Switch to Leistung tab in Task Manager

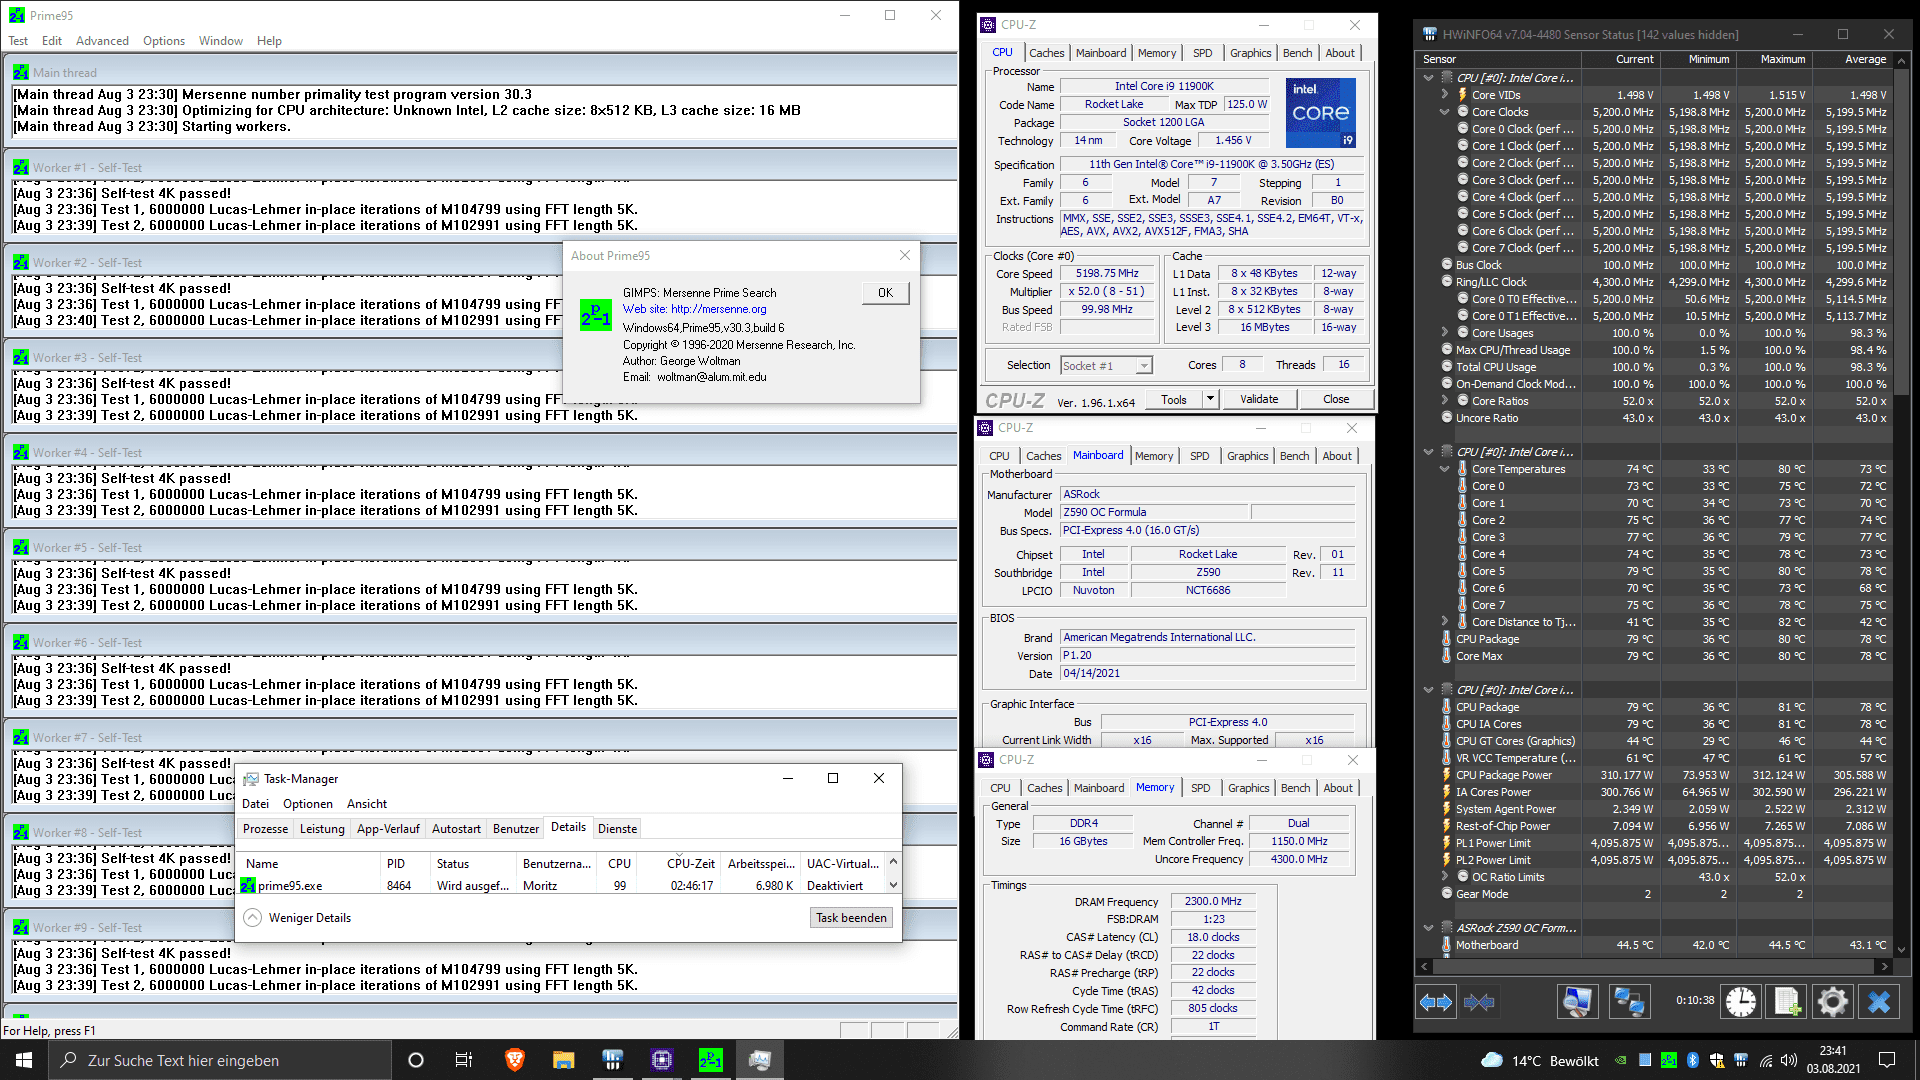322,829
